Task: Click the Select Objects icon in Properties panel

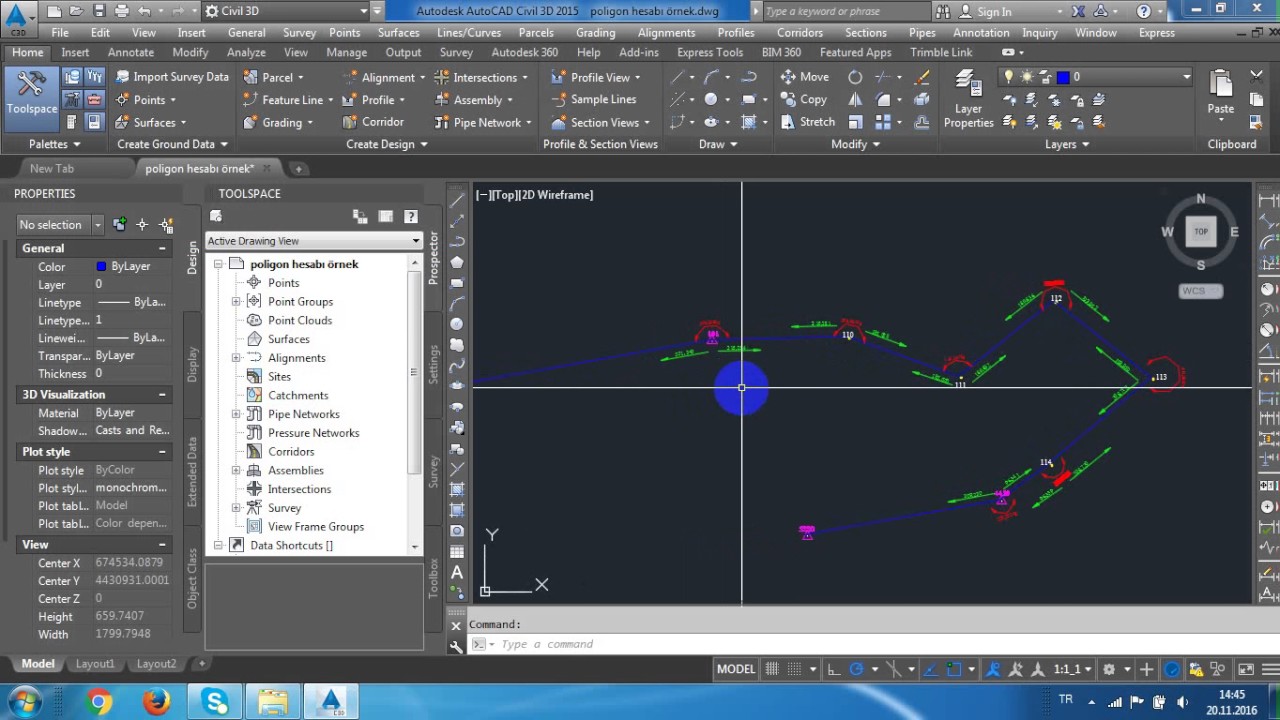Action: 142,225
